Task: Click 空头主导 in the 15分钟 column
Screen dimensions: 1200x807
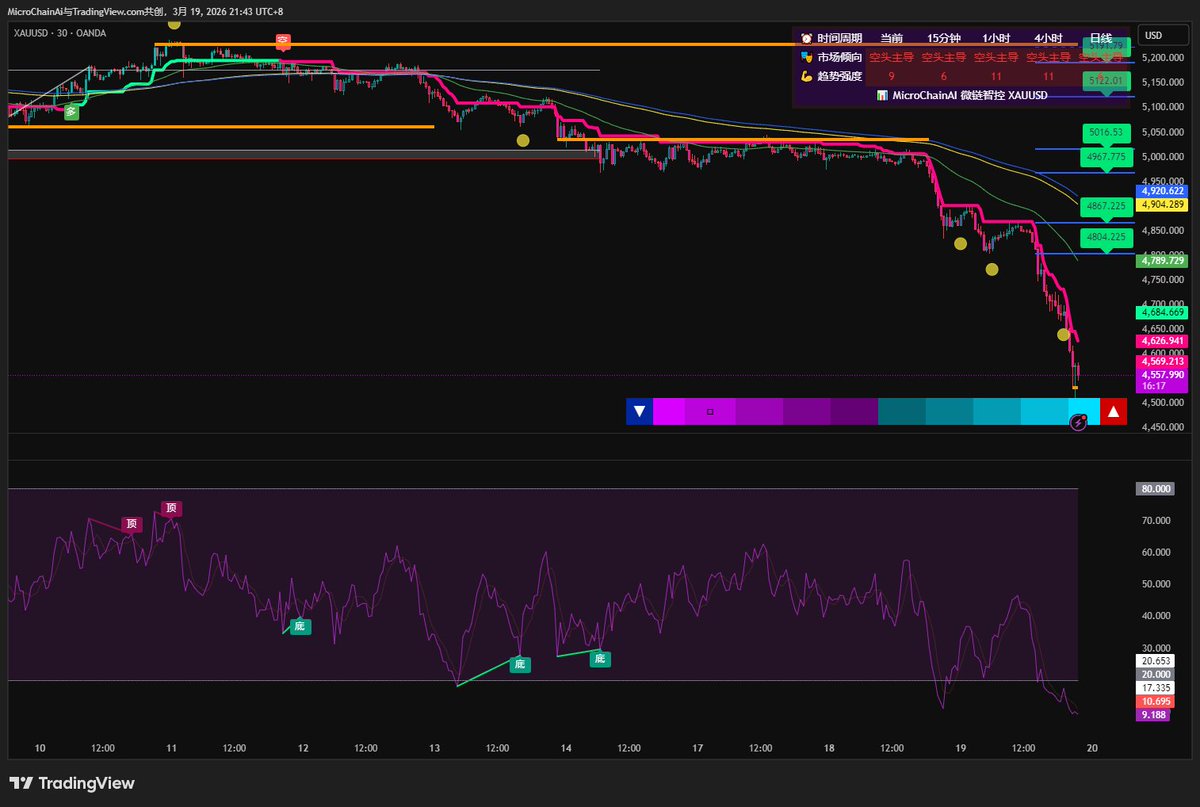Action: (x=943, y=57)
